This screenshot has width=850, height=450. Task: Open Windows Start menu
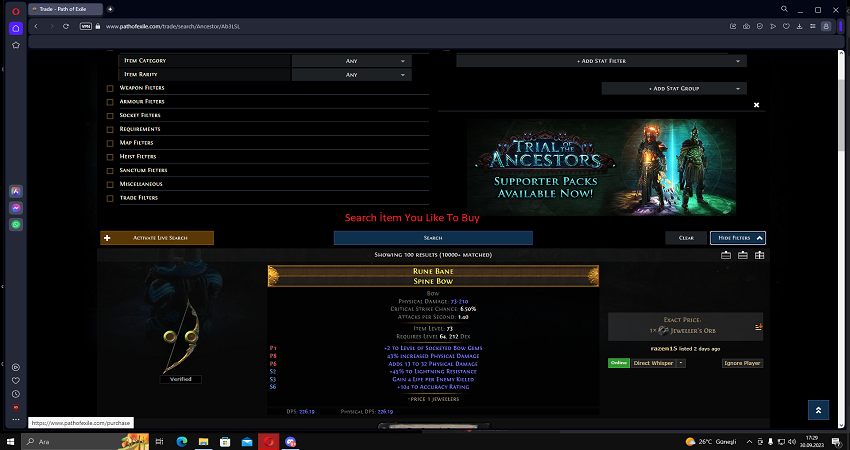coord(10,442)
